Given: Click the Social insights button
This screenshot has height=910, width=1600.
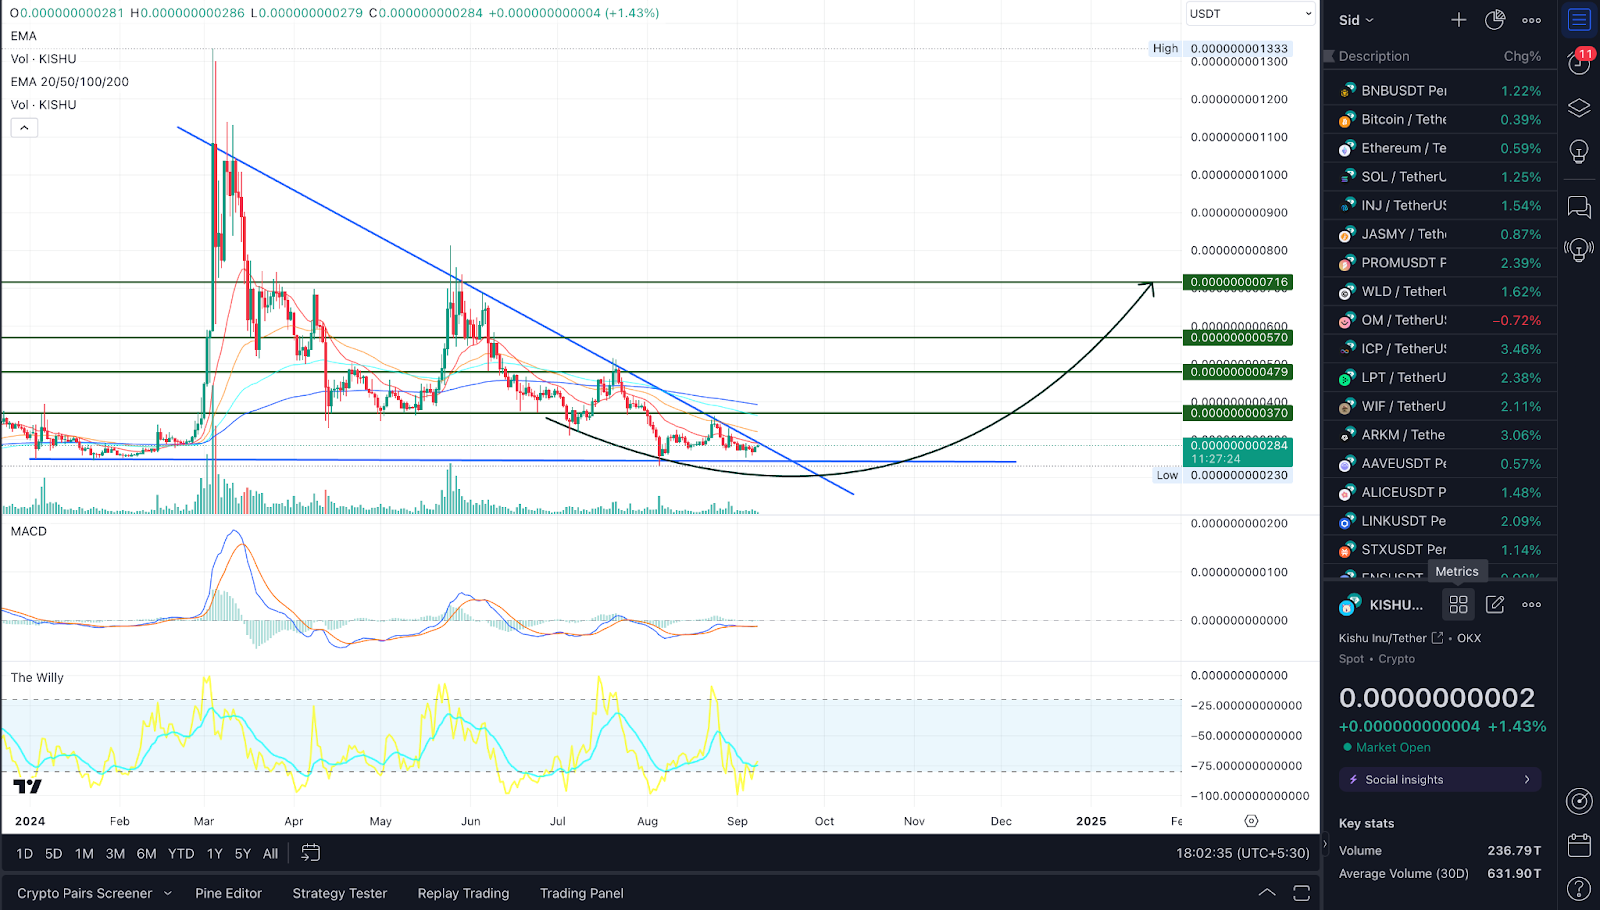Looking at the screenshot, I should pyautogui.click(x=1440, y=779).
